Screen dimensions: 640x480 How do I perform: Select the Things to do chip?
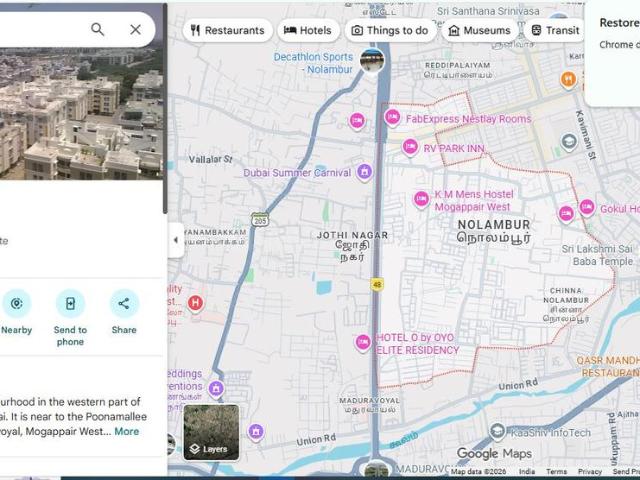[390, 31]
